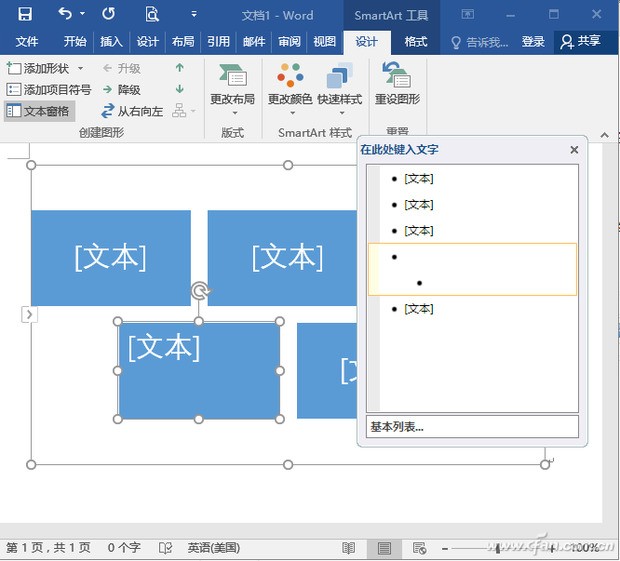620x561 pixels.
Task: Click the Demote (降级) arrow
Action: point(109,90)
